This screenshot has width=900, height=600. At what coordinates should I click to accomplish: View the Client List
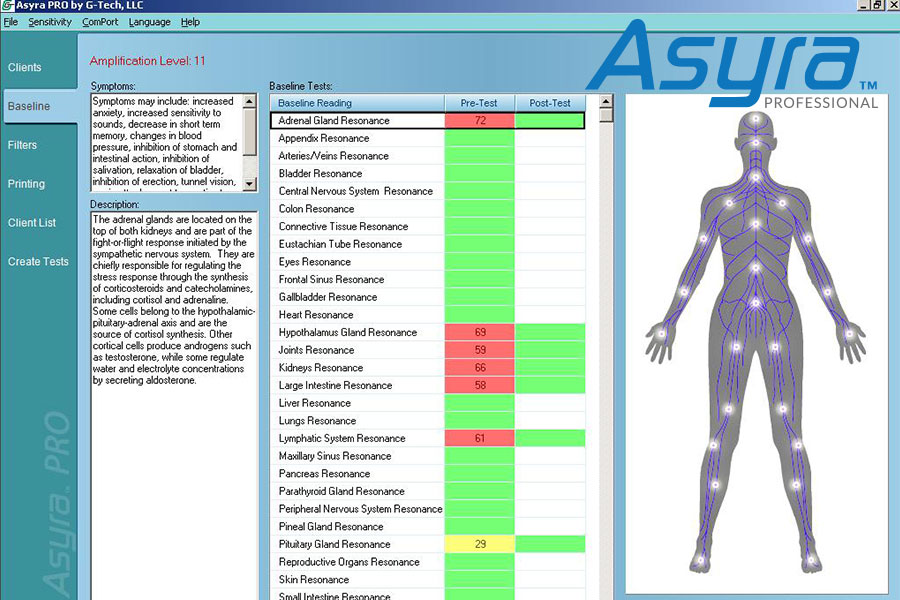(31, 223)
